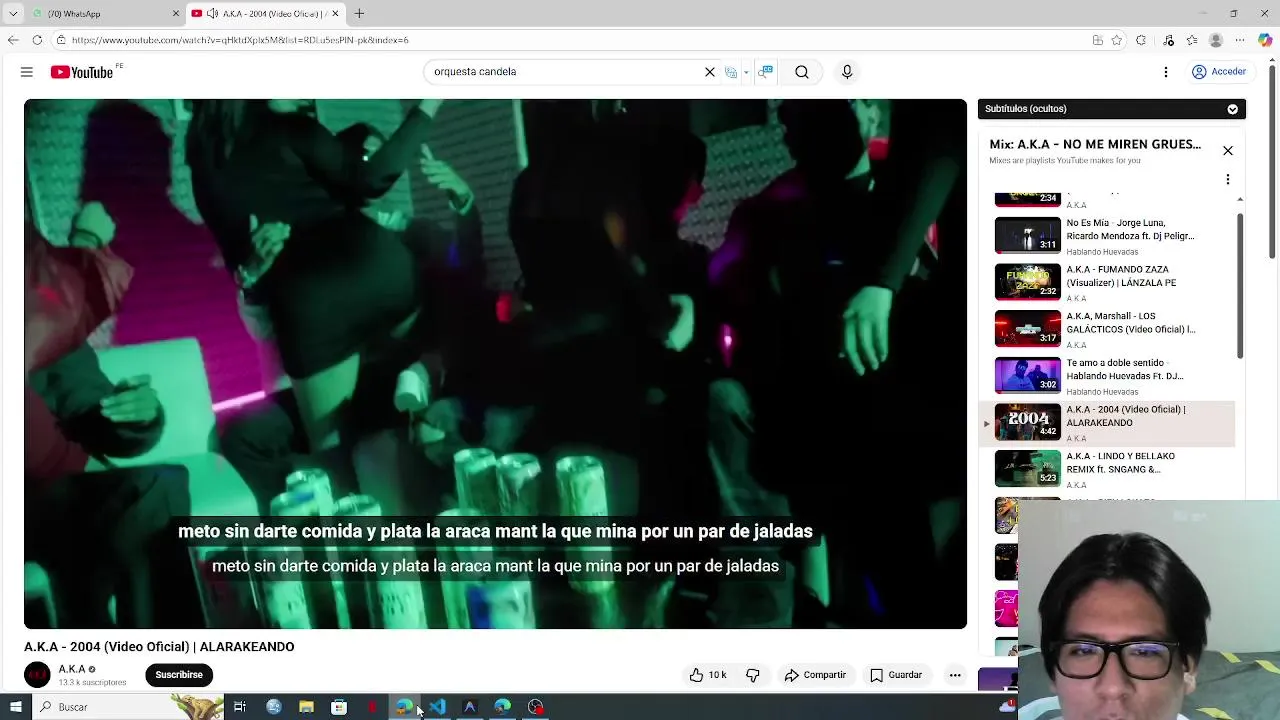The image size is (1280, 720).
Task: Open the split screen / apps icon in address bar
Action: [1098, 40]
